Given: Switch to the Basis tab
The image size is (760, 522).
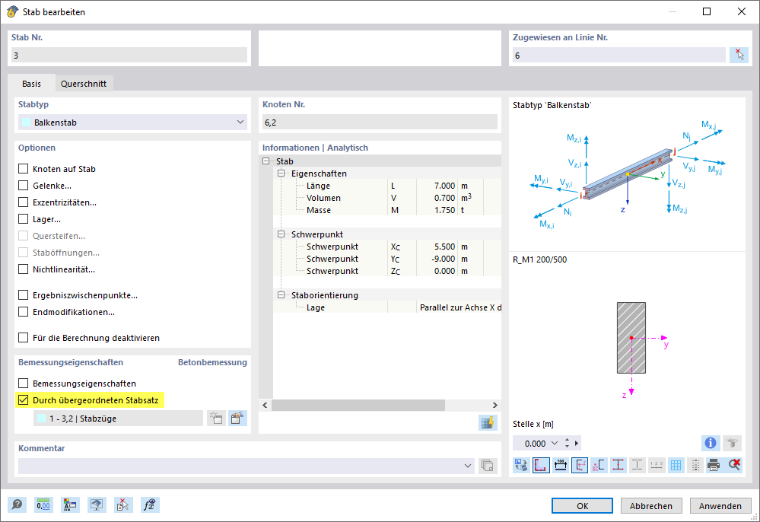Looking at the screenshot, I should point(32,83).
